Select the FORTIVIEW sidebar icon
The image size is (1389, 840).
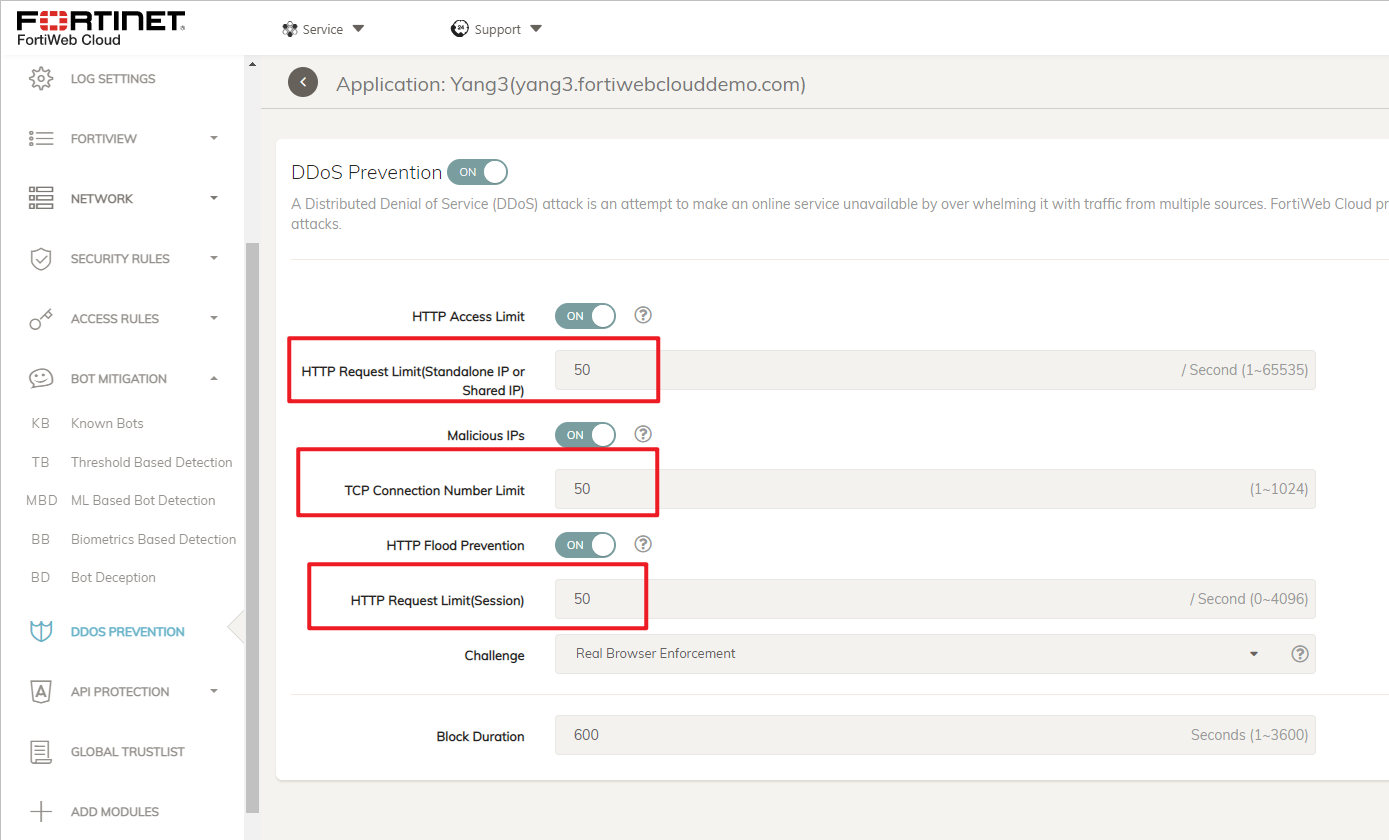coord(40,138)
